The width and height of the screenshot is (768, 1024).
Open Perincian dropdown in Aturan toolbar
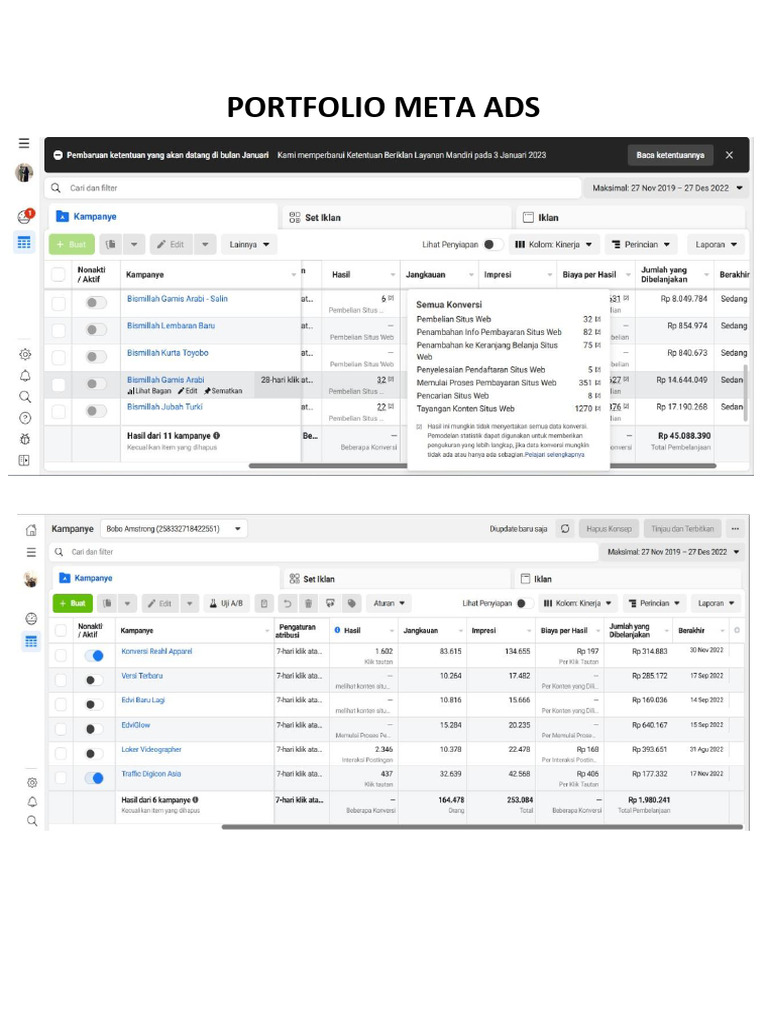pos(654,603)
